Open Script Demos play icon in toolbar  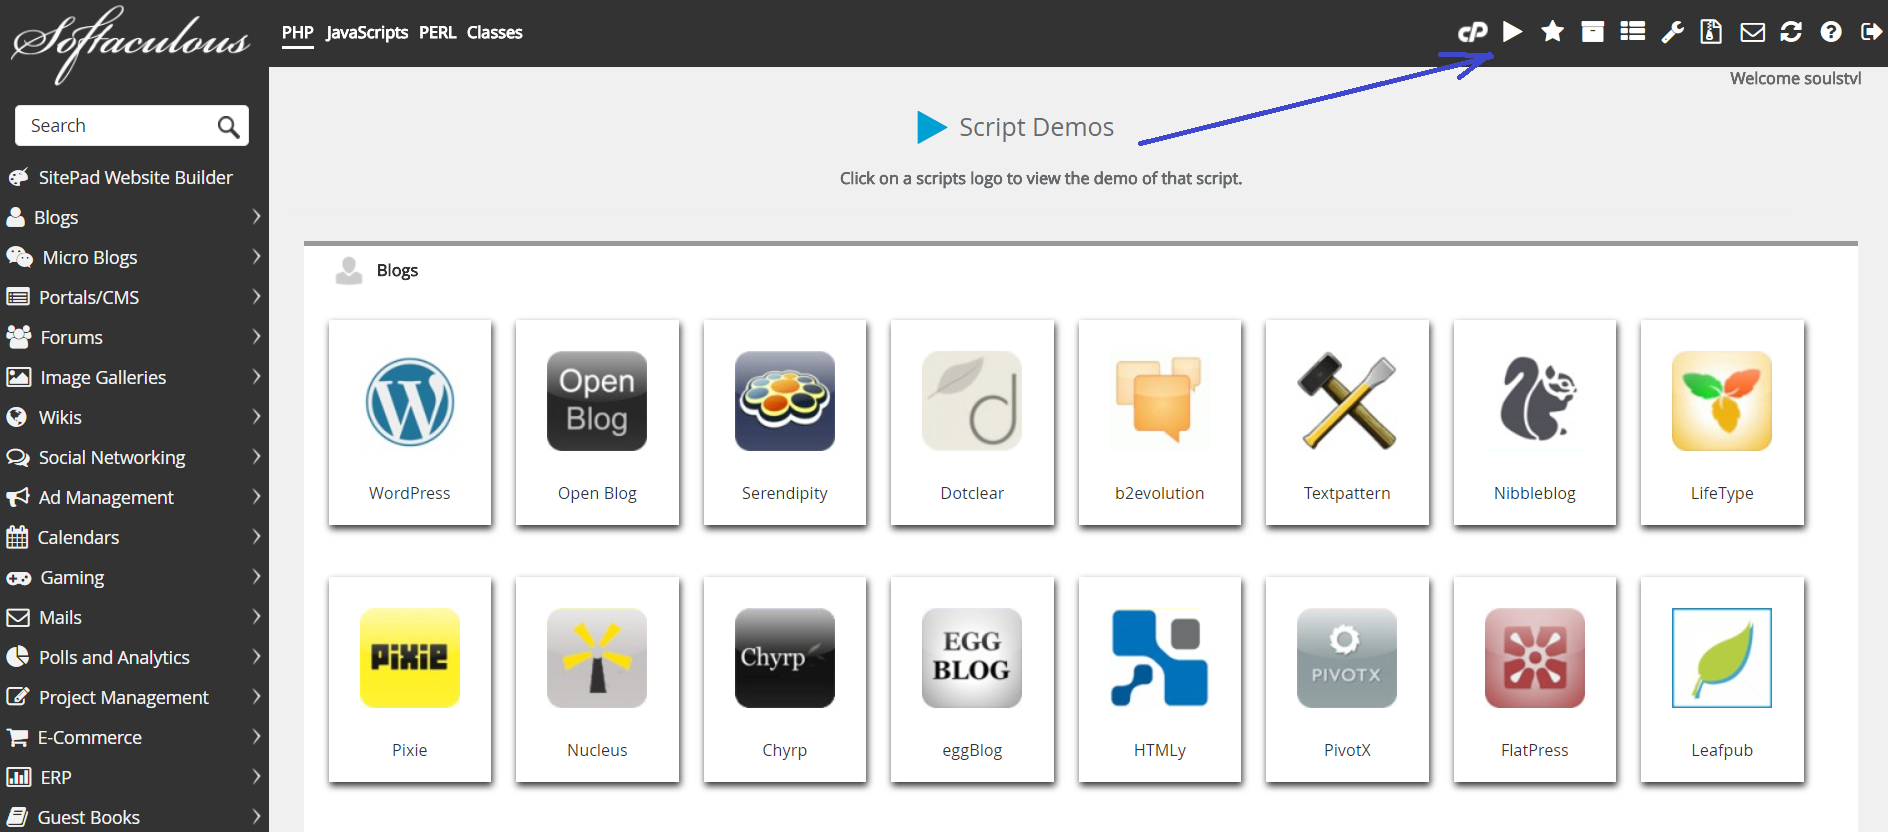(x=1512, y=32)
